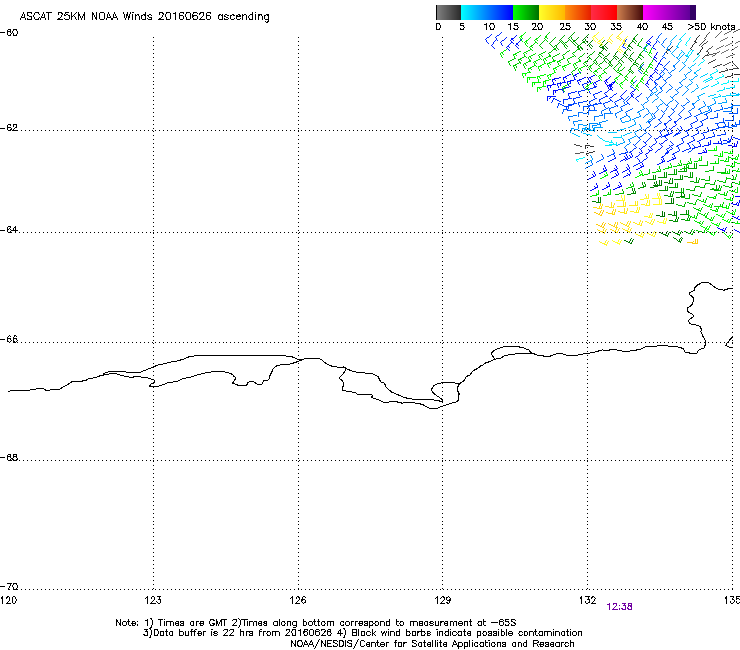Screen dimensions: 740x650
Task: Click the '>50 knots' legend label
Action: click(711, 27)
